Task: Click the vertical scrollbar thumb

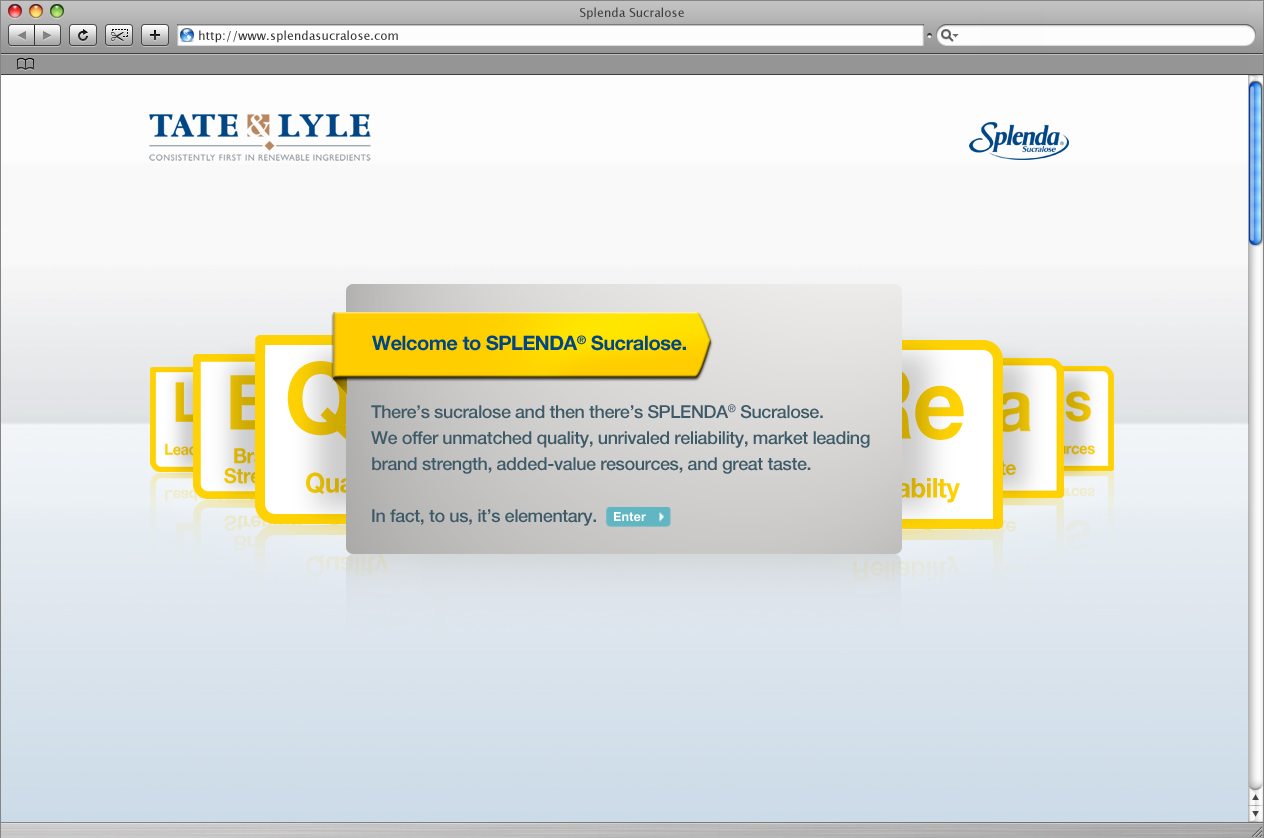Action: pos(1256,163)
